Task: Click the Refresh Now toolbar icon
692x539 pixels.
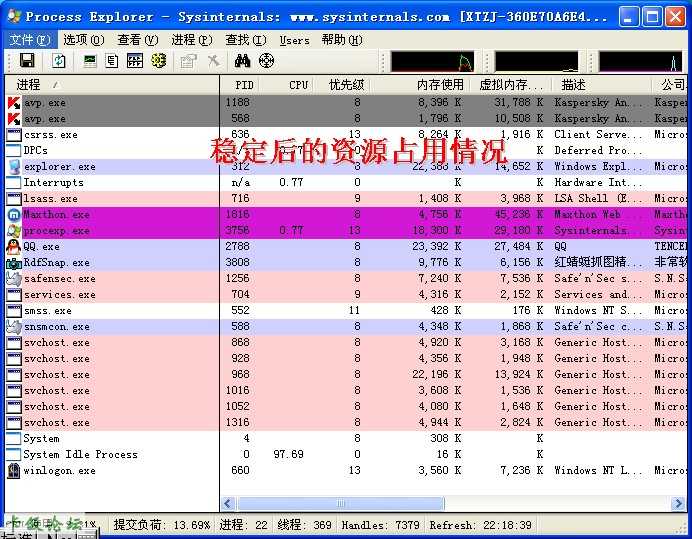Action: click(x=58, y=60)
